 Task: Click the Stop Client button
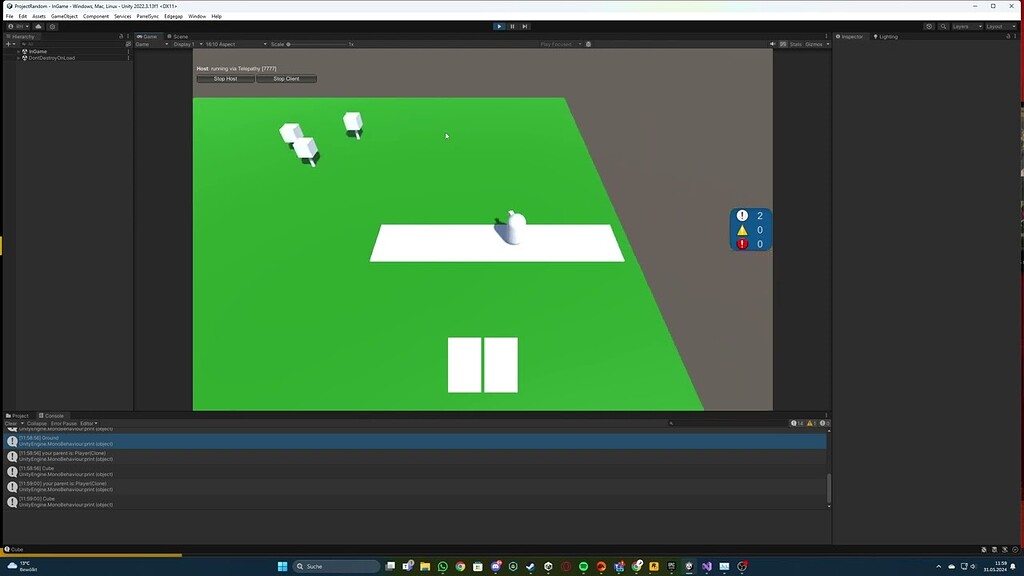287,78
